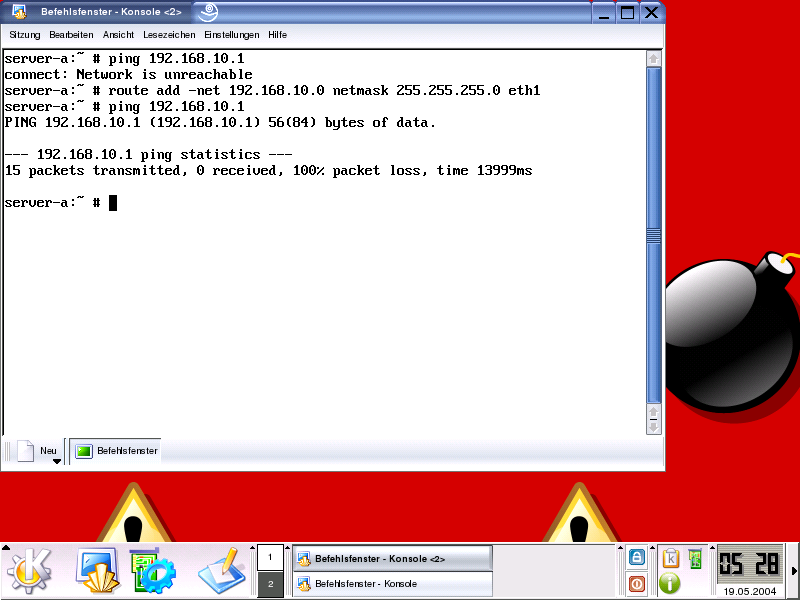Open the Ansicht menu
800x600 pixels.
click(118, 35)
